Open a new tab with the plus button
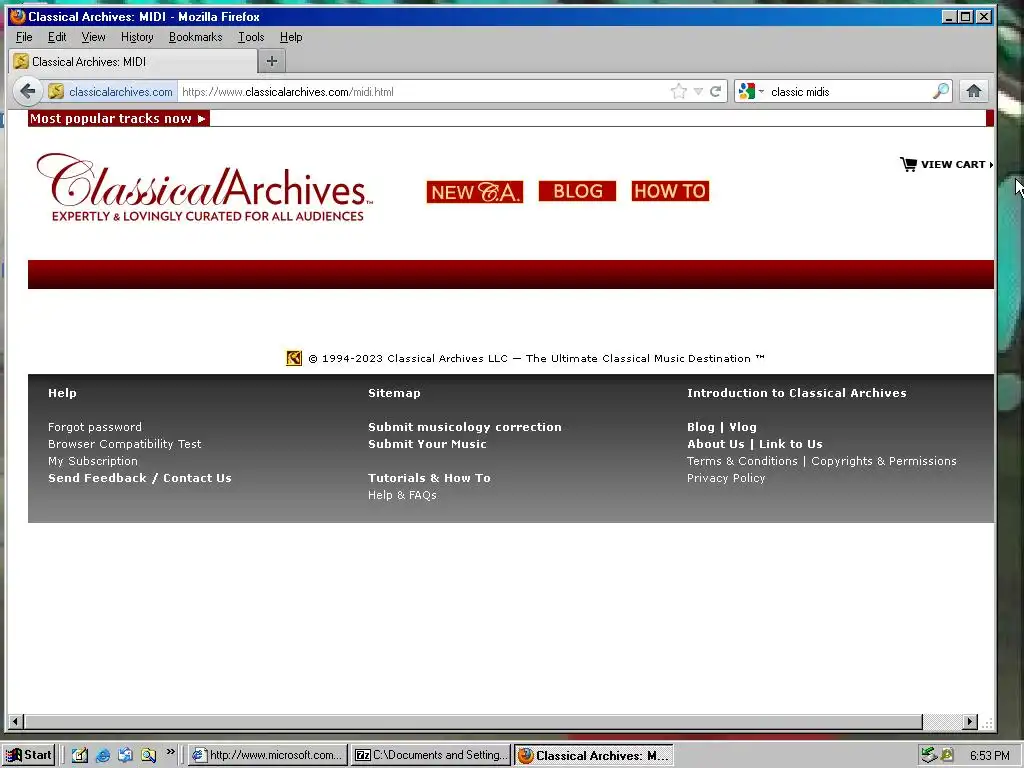Image resolution: width=1024 pixels, height=768 pixels. [272, 61]
